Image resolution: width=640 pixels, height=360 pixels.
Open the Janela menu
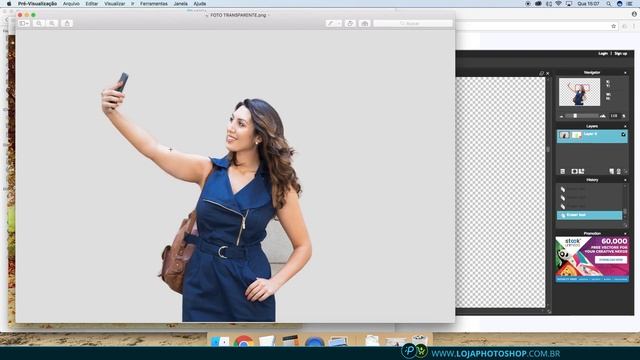click(180, 4)
